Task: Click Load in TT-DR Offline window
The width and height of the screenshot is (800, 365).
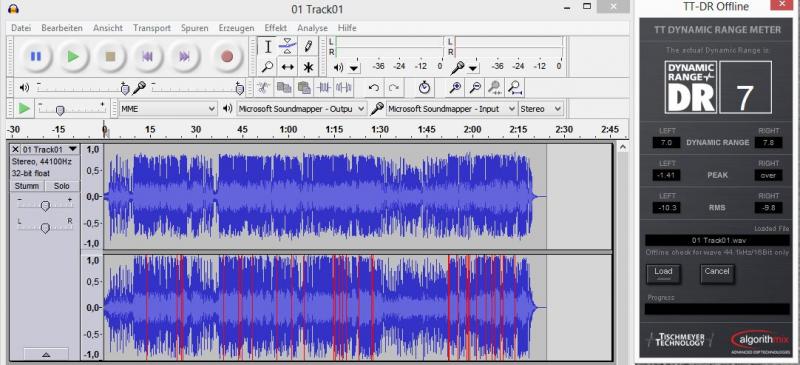Action: tap(663, 274)
